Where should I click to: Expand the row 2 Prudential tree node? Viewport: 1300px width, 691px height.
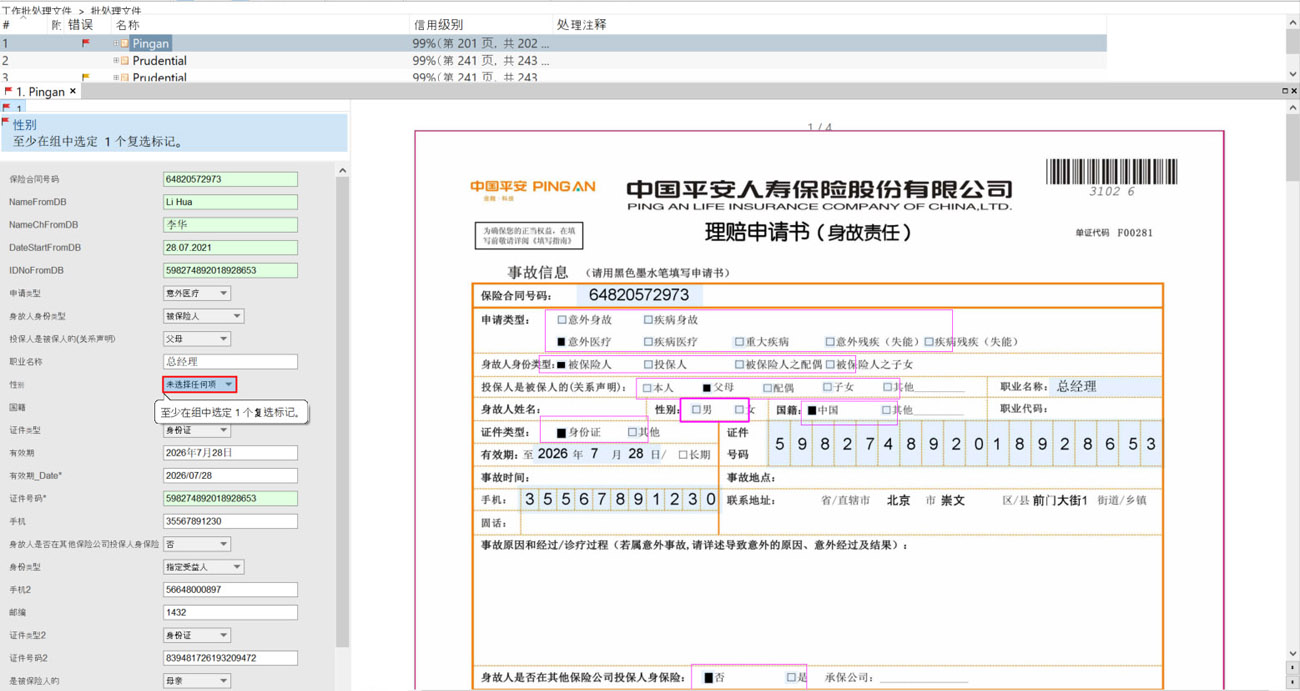[116, 61]
